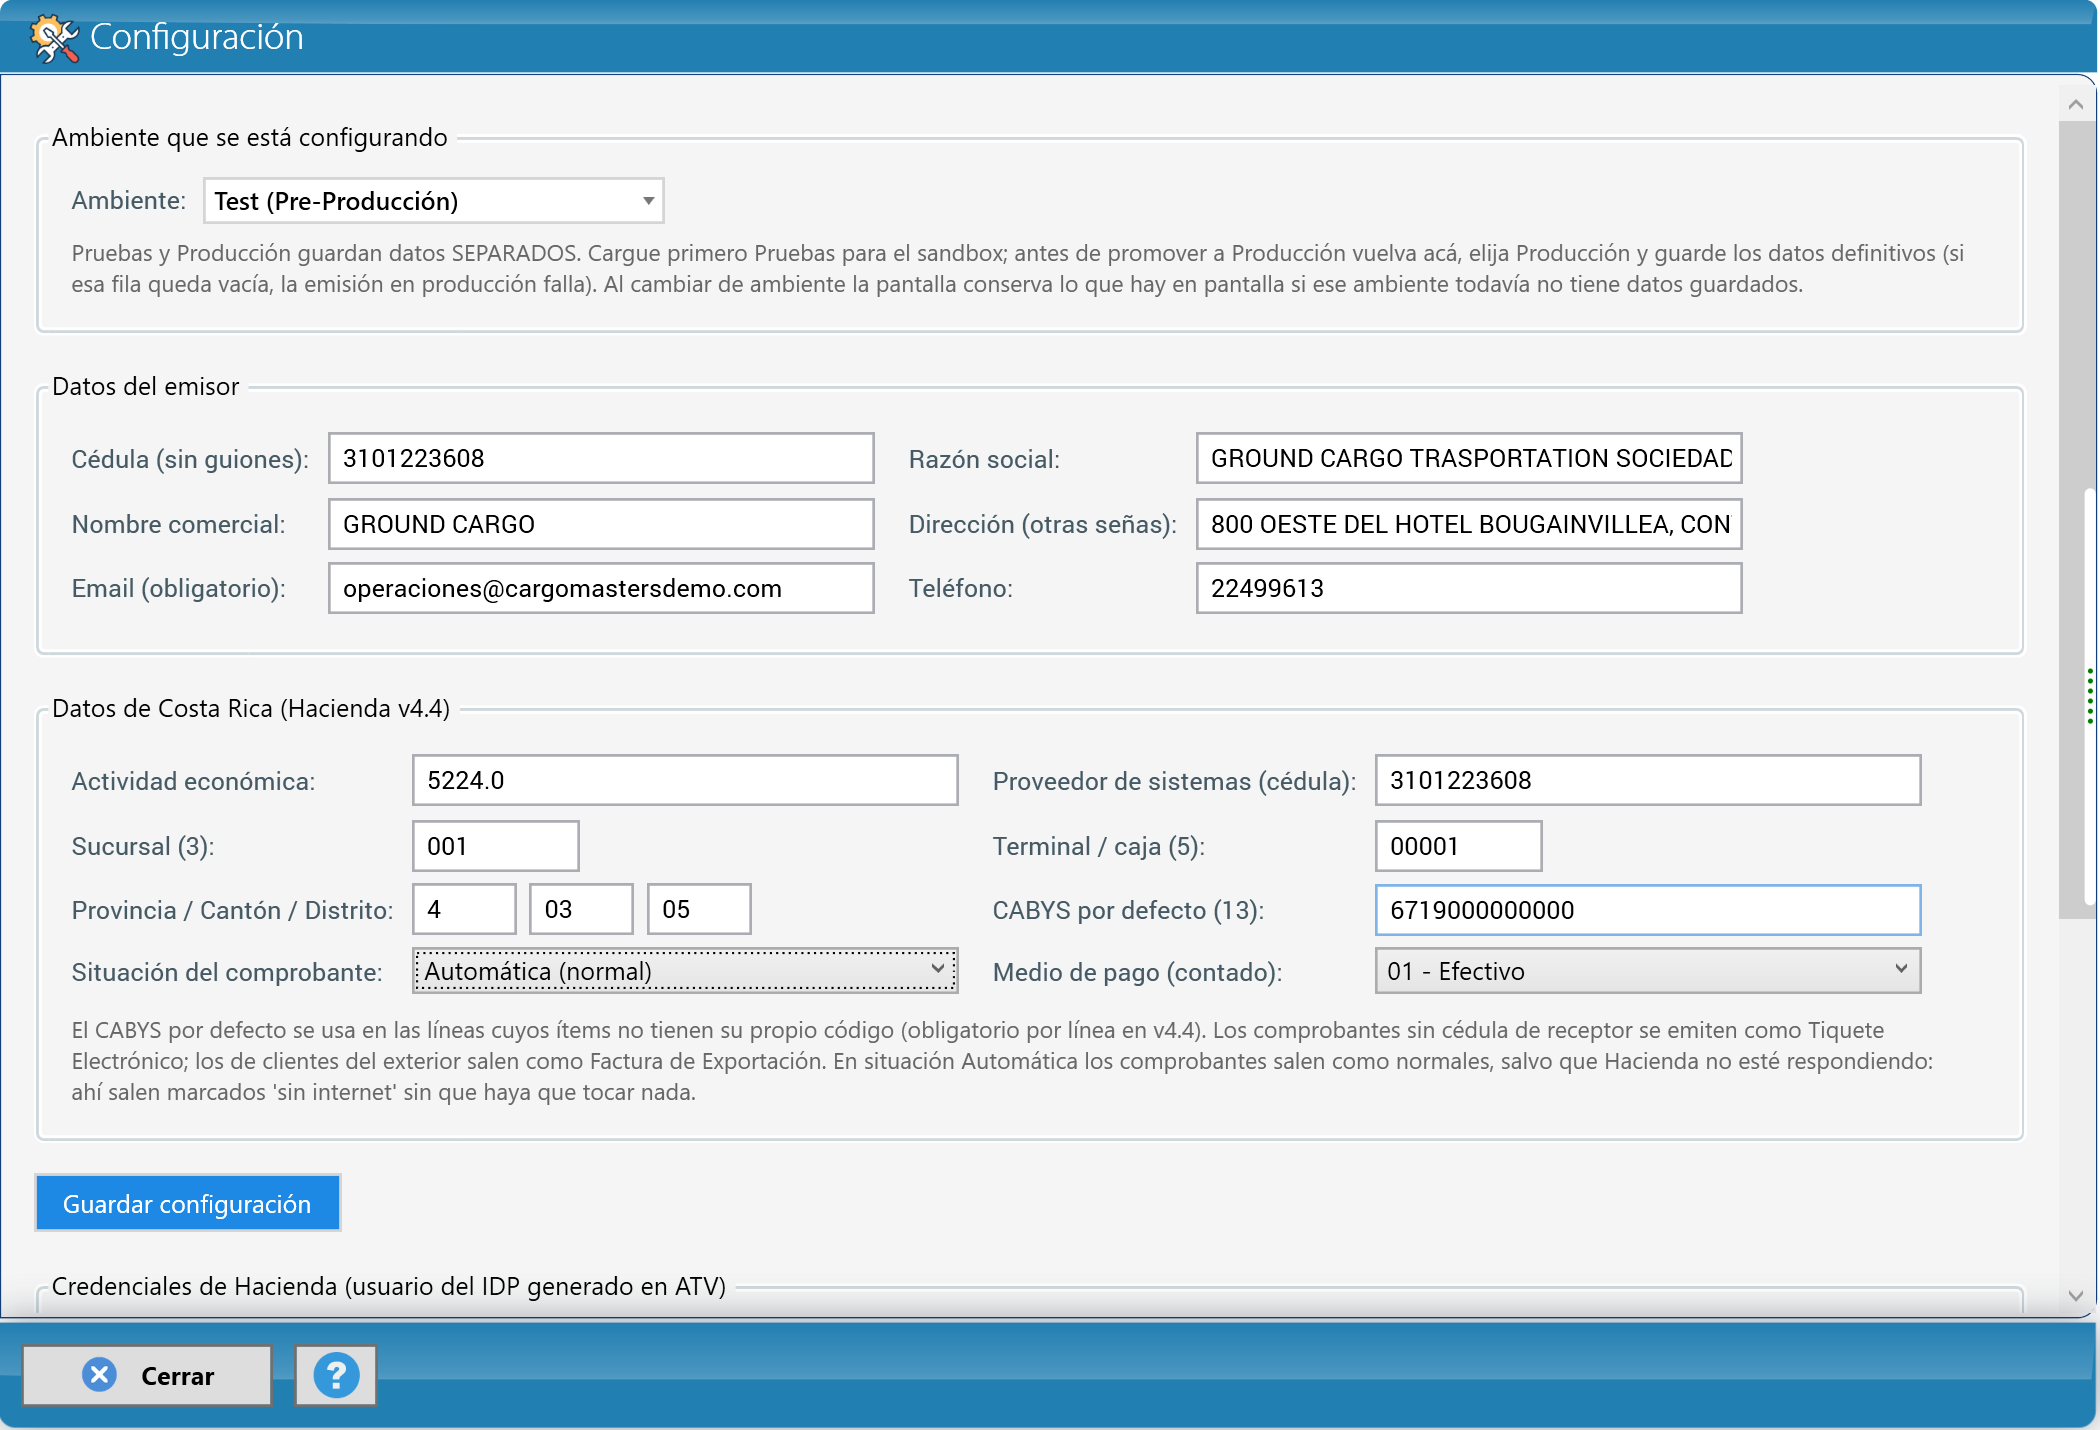This screenshot has width=2100, height=1430.
Task: Click the 'Credenciales de Hacienda' section heading
Action: point(389,1287)
